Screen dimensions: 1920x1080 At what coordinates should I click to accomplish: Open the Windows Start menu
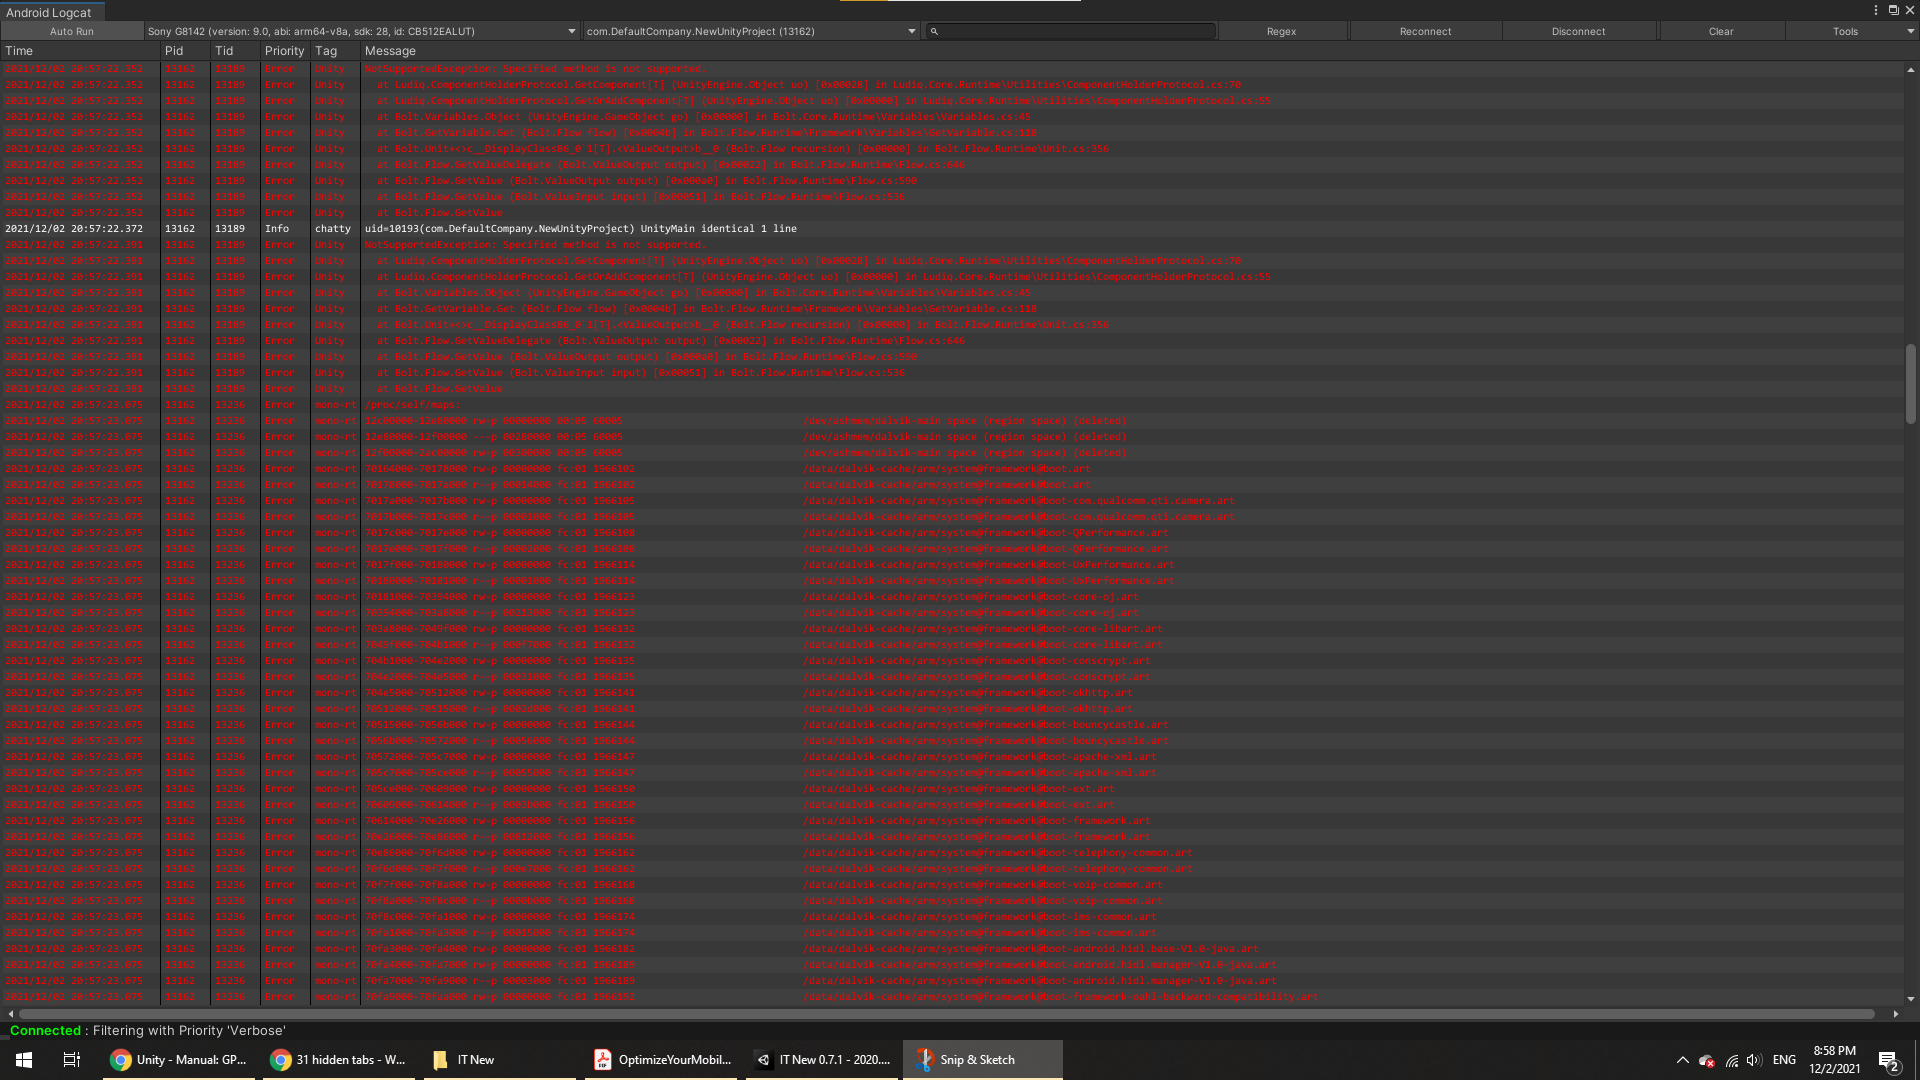[x=24, y=1060]
